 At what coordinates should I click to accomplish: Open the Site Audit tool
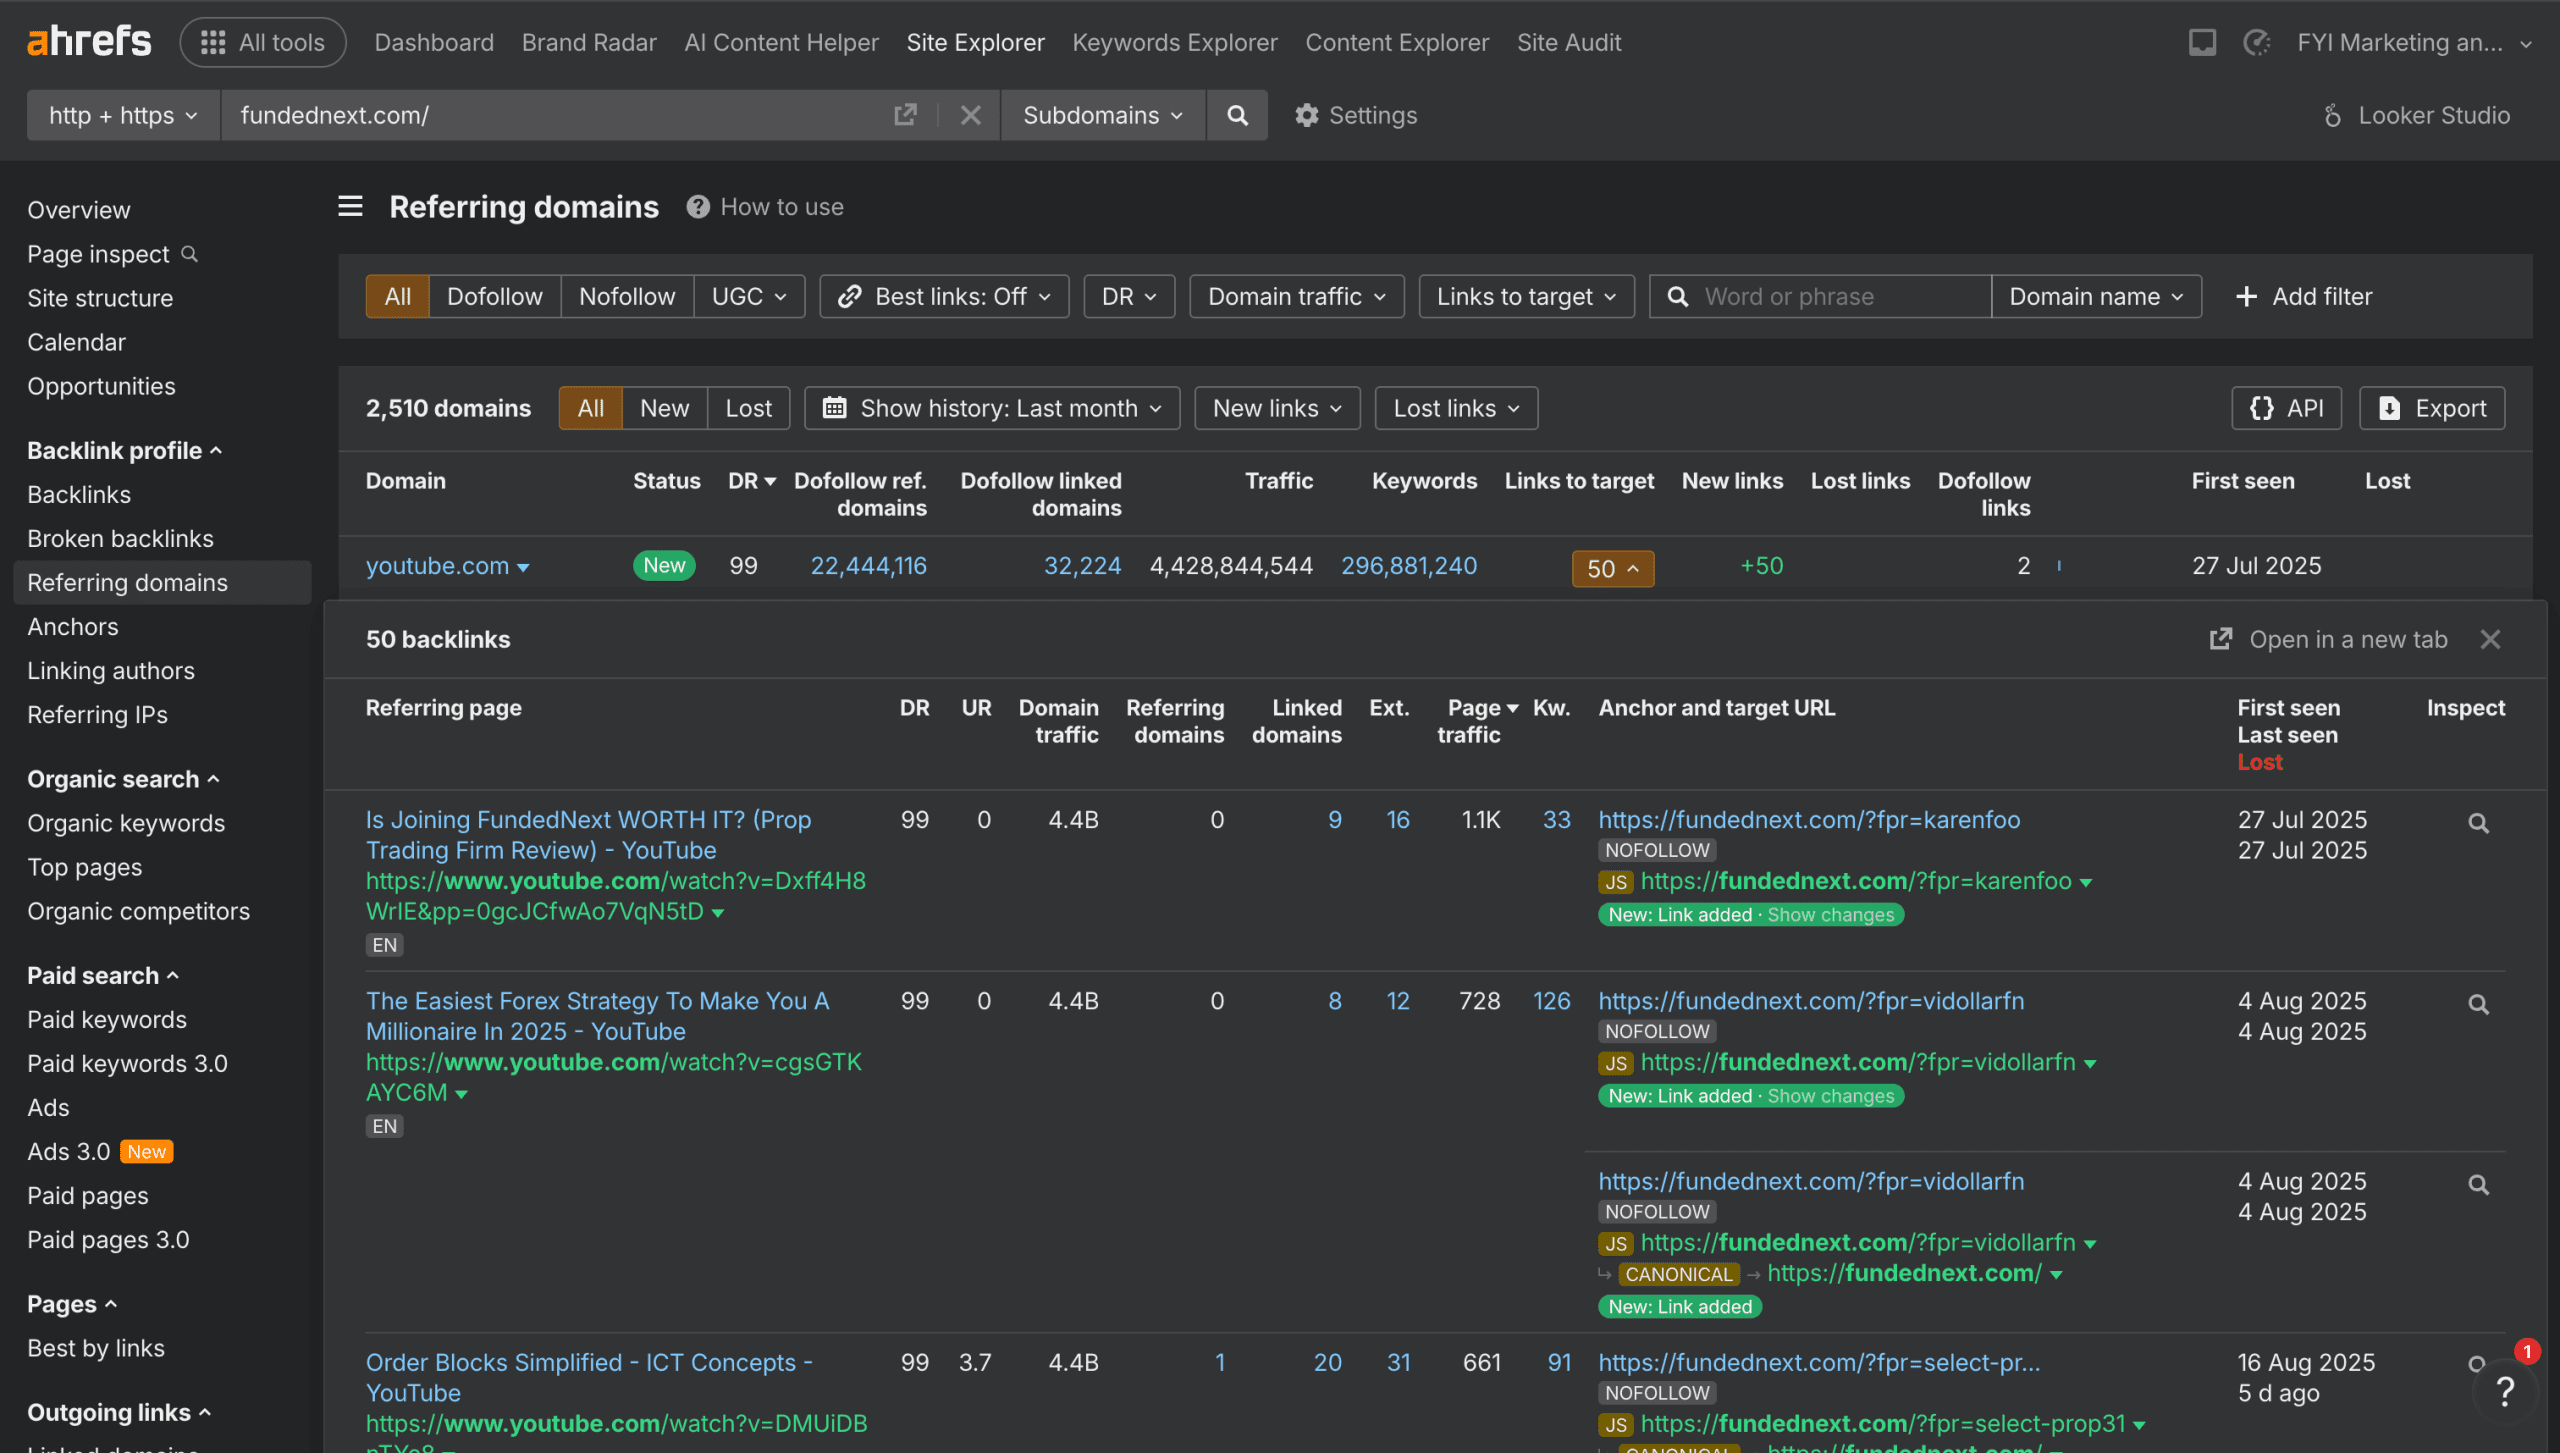pos(1568,42)
